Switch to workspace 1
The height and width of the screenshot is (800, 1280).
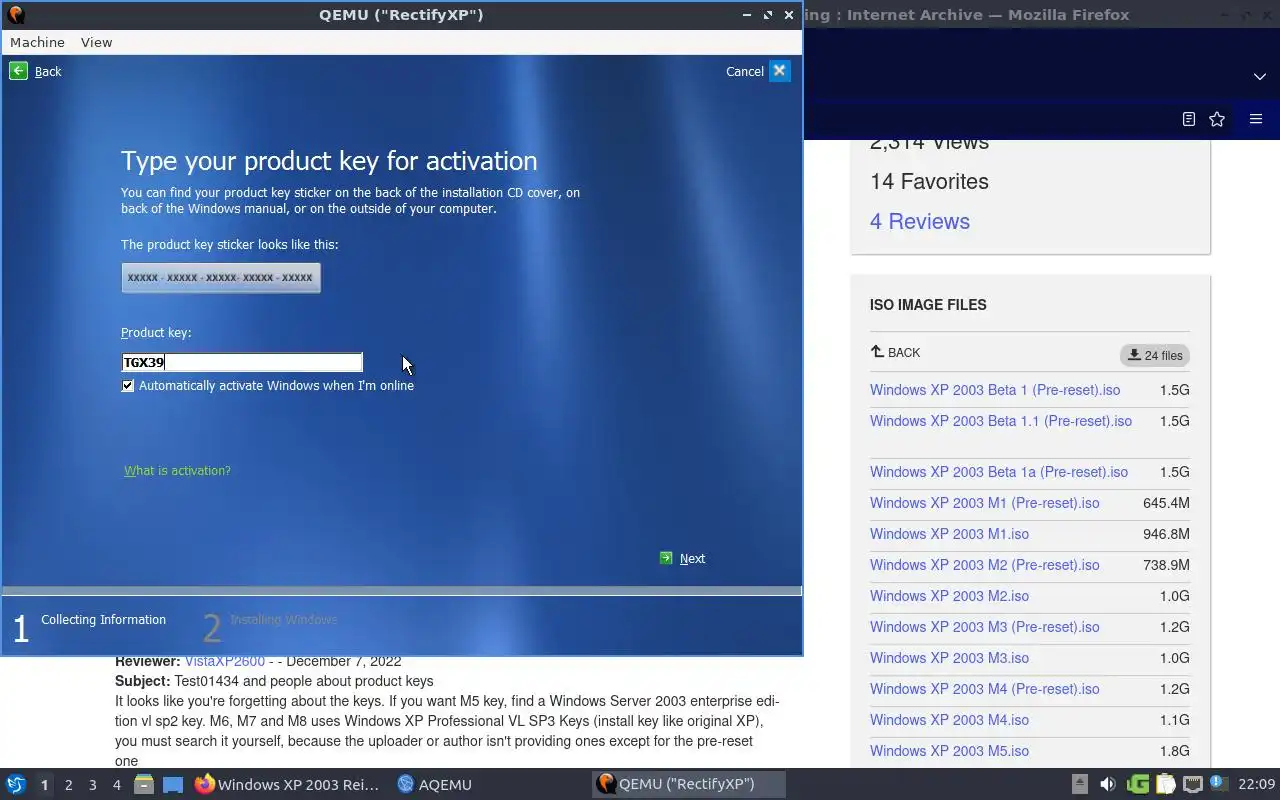pyautogui.click(x=44, y=785)
